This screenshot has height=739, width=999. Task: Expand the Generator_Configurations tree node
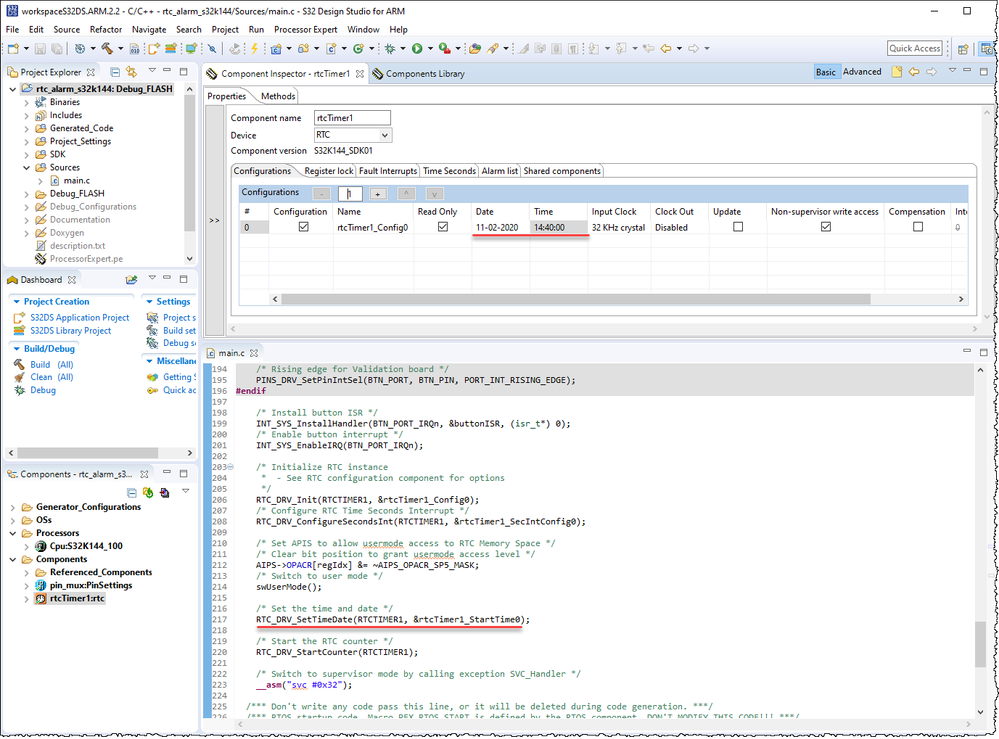click(13, 507)
